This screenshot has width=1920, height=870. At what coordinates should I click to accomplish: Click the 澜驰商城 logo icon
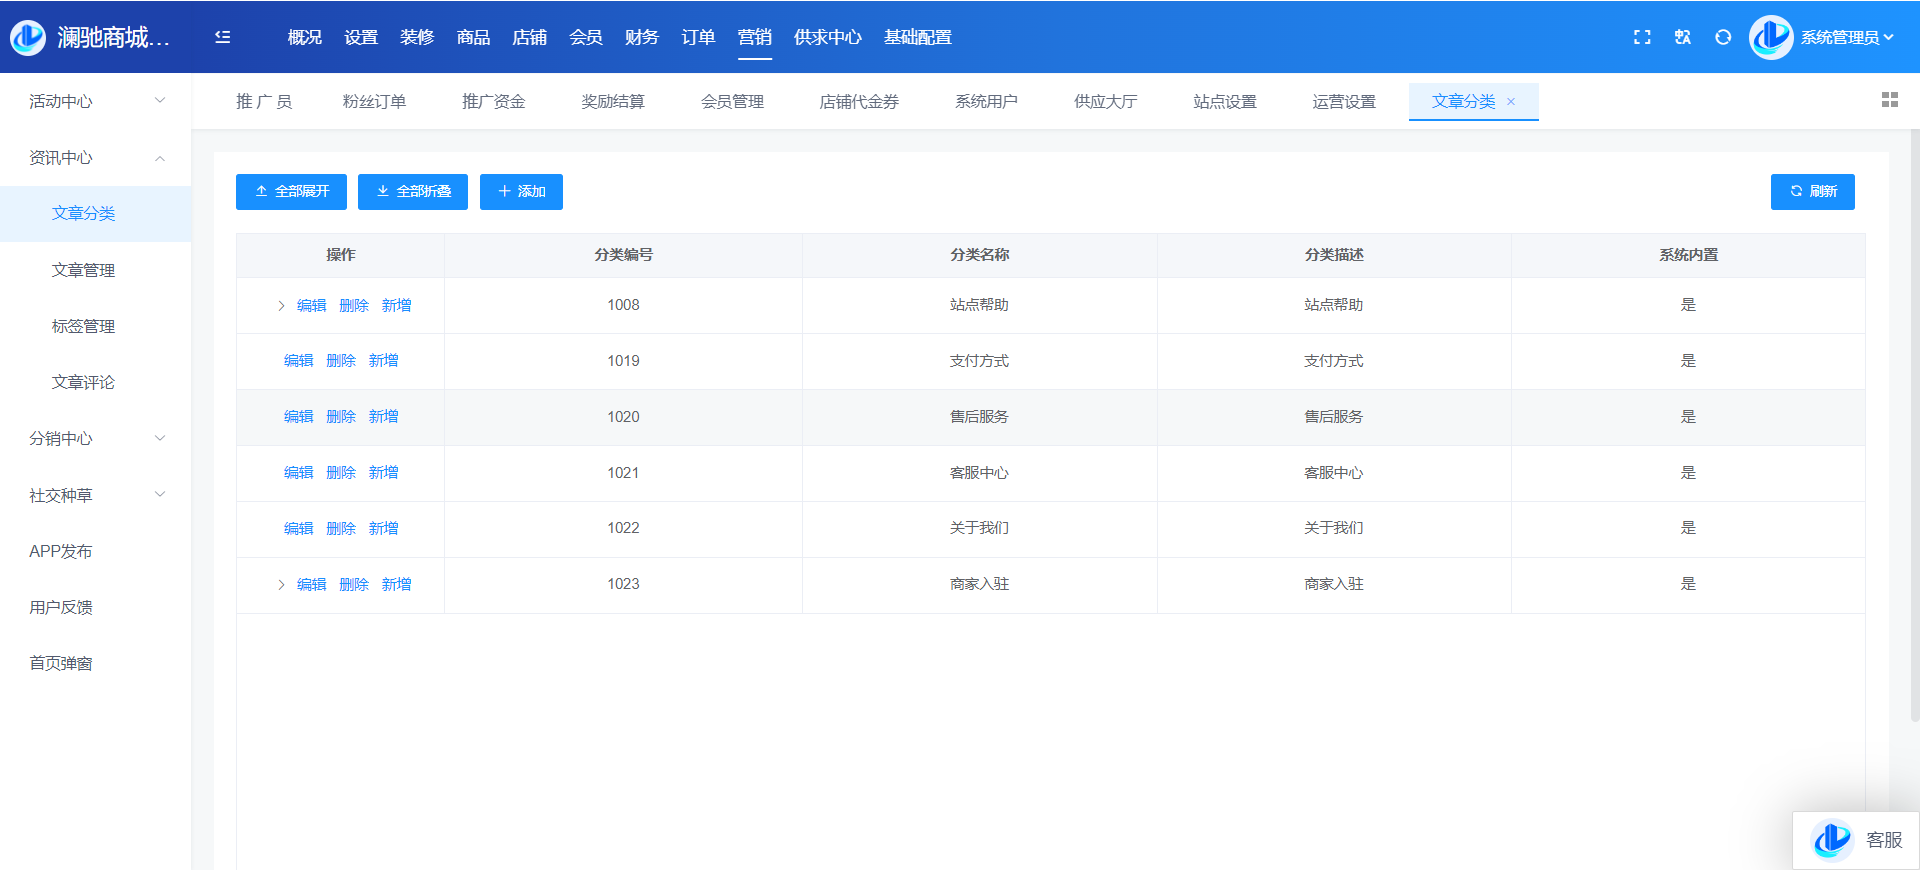[x=28, y=37]
